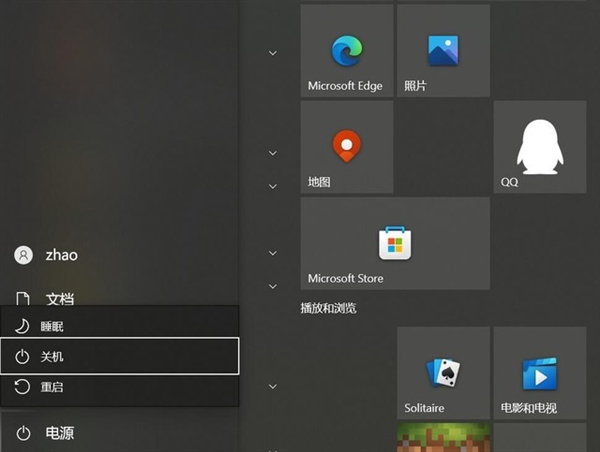Open the zhao user account menu
The height and width of the screenshot is (452, 600).
click(x=60, y=255)
